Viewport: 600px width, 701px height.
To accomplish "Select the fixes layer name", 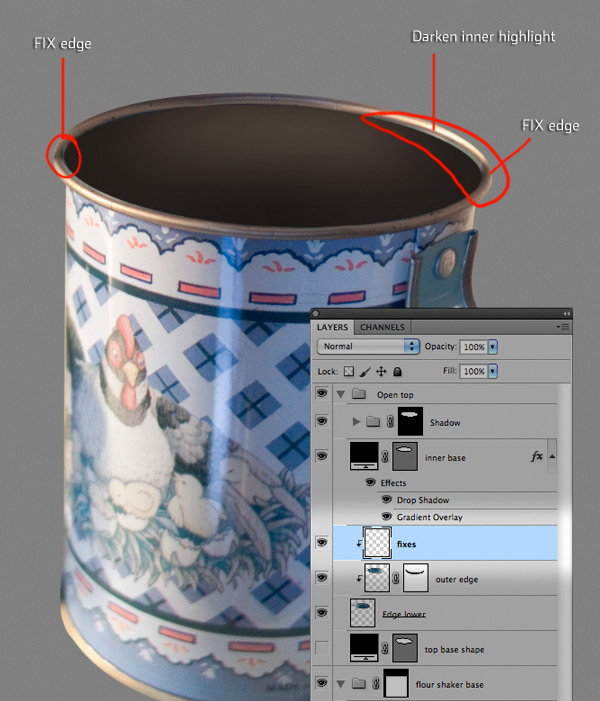I will point(406,544).
